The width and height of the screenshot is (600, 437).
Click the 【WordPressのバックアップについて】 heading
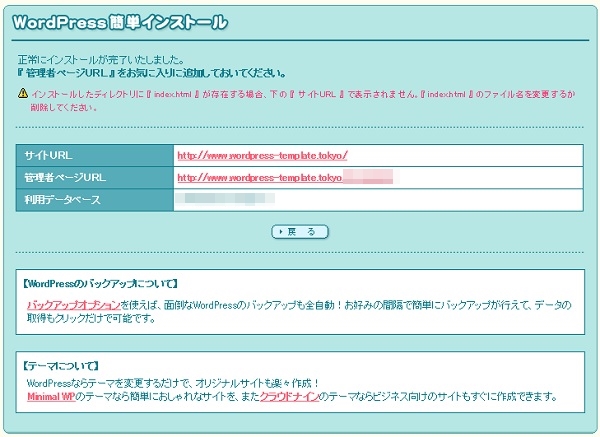pyautogui.click(x=99, y=284)
